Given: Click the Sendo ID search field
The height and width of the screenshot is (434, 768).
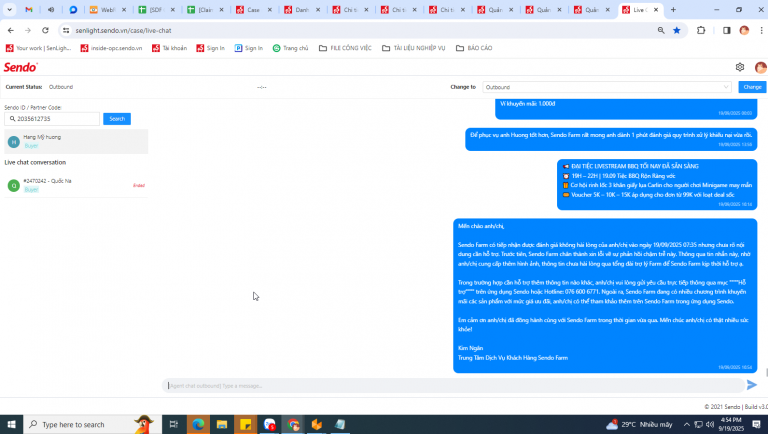Looking at the screenshot, I should (52, 119).
